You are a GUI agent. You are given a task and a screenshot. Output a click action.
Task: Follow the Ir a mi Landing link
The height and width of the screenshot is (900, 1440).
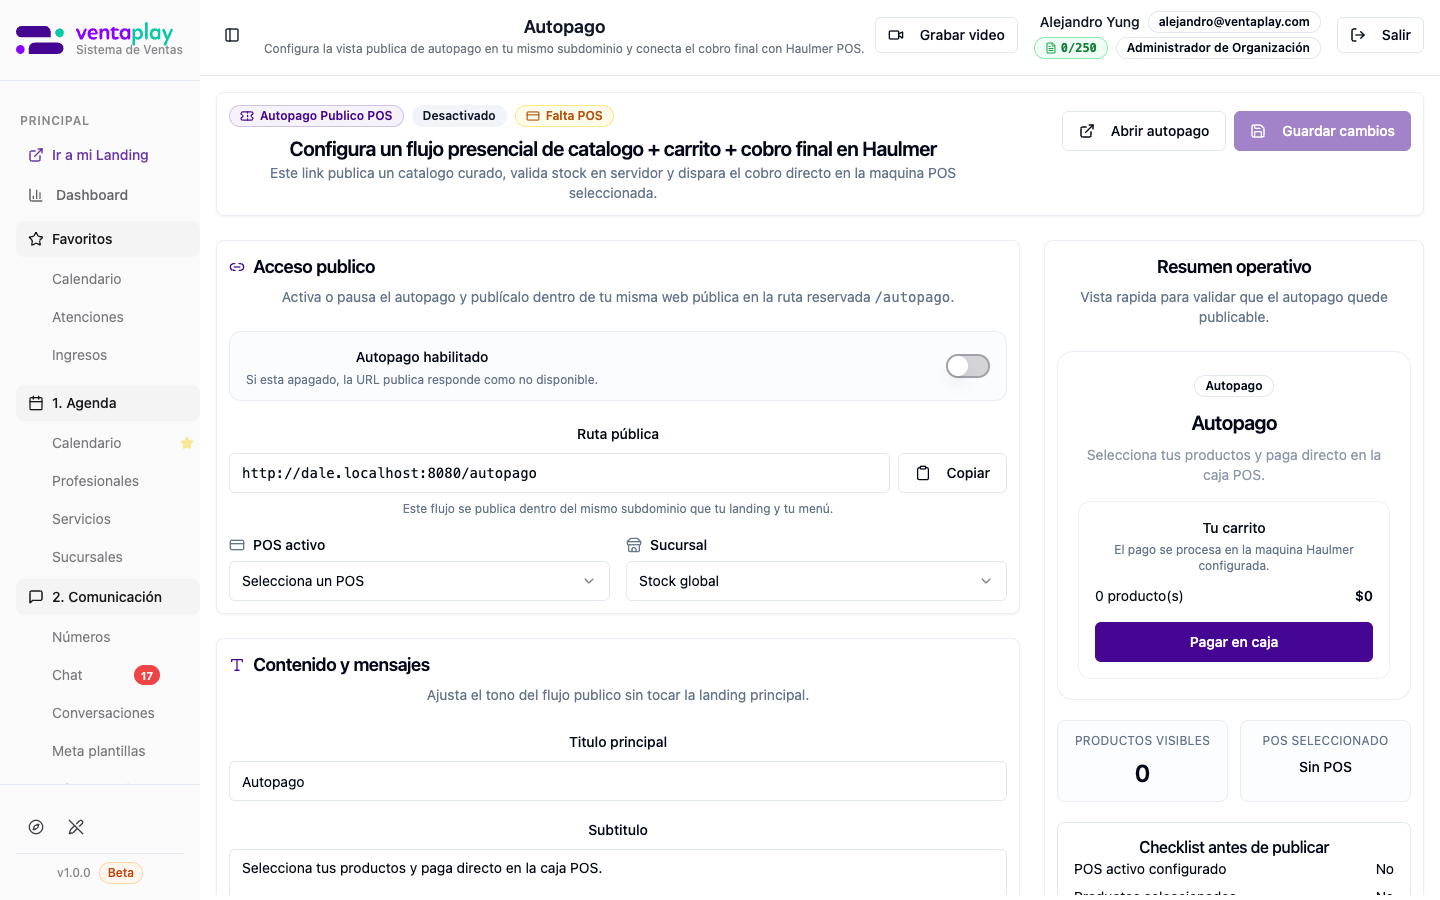coord(99,155)
